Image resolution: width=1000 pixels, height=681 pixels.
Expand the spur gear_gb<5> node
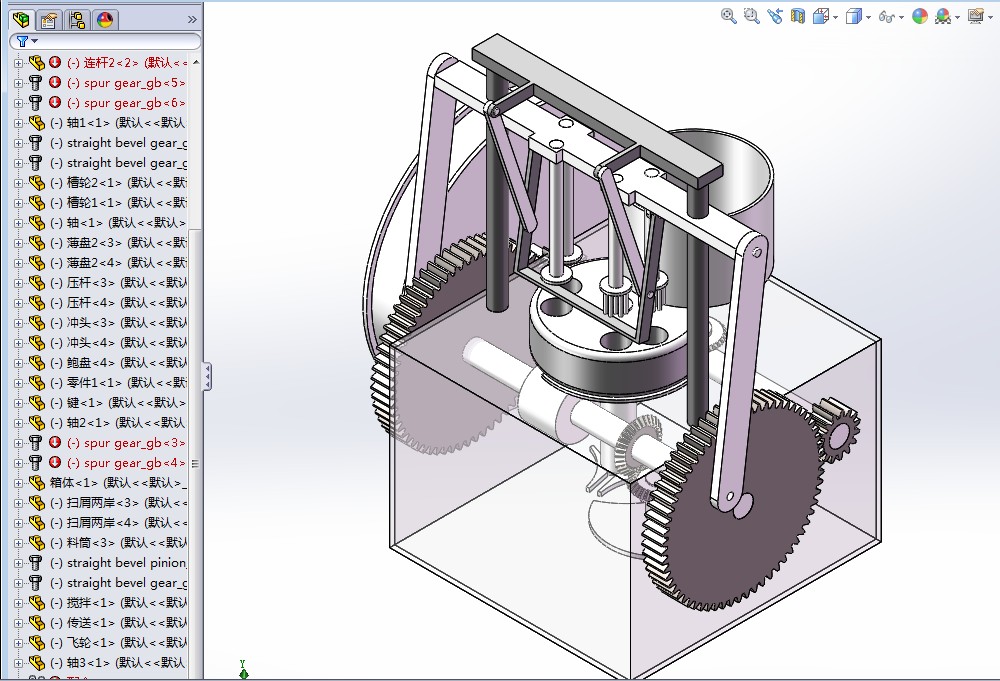[18, 83]
